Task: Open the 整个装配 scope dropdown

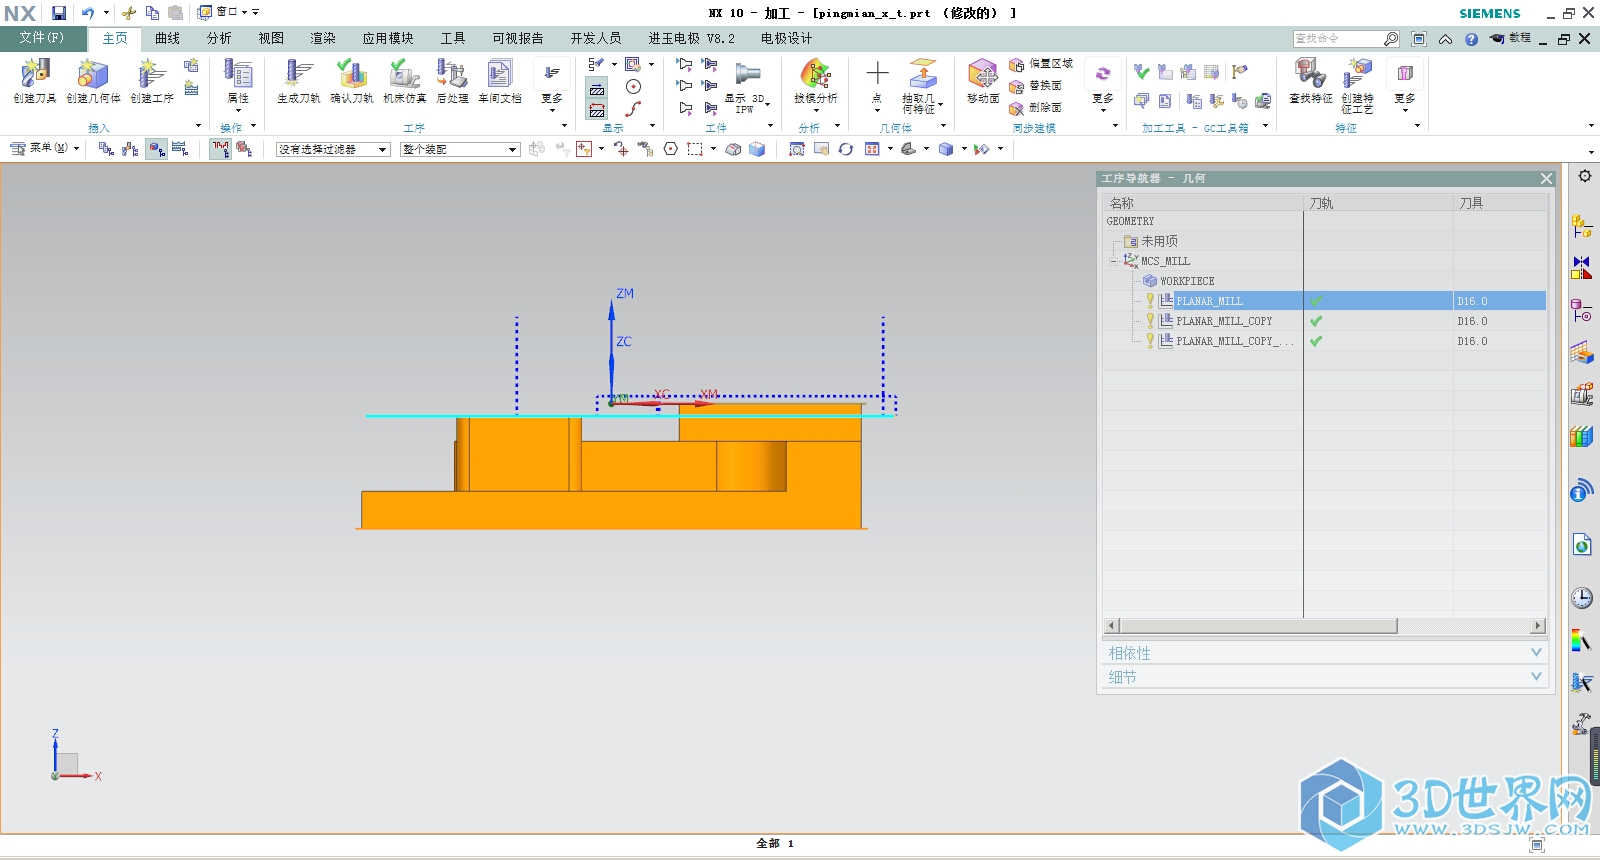Action: 460,149
